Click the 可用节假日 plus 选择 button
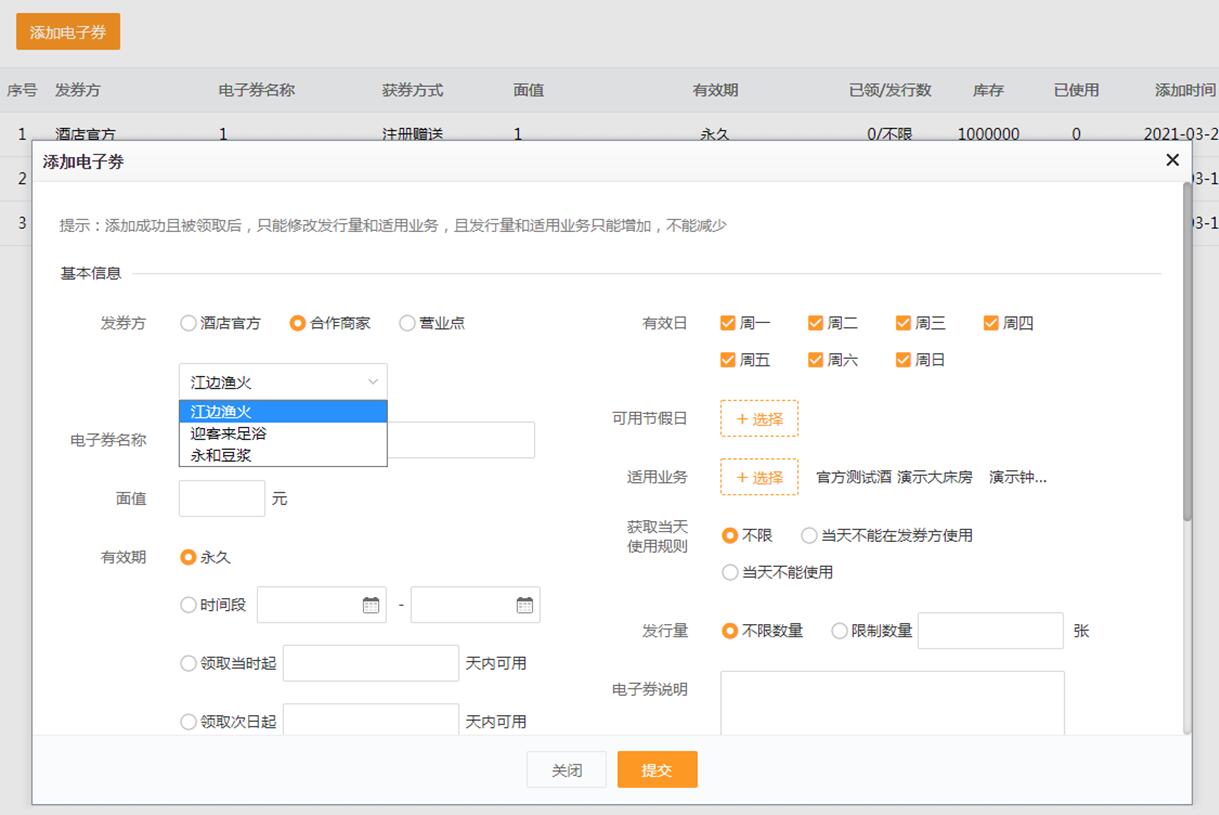Viewport: 1219px width, 815px height. pos(759,419)
